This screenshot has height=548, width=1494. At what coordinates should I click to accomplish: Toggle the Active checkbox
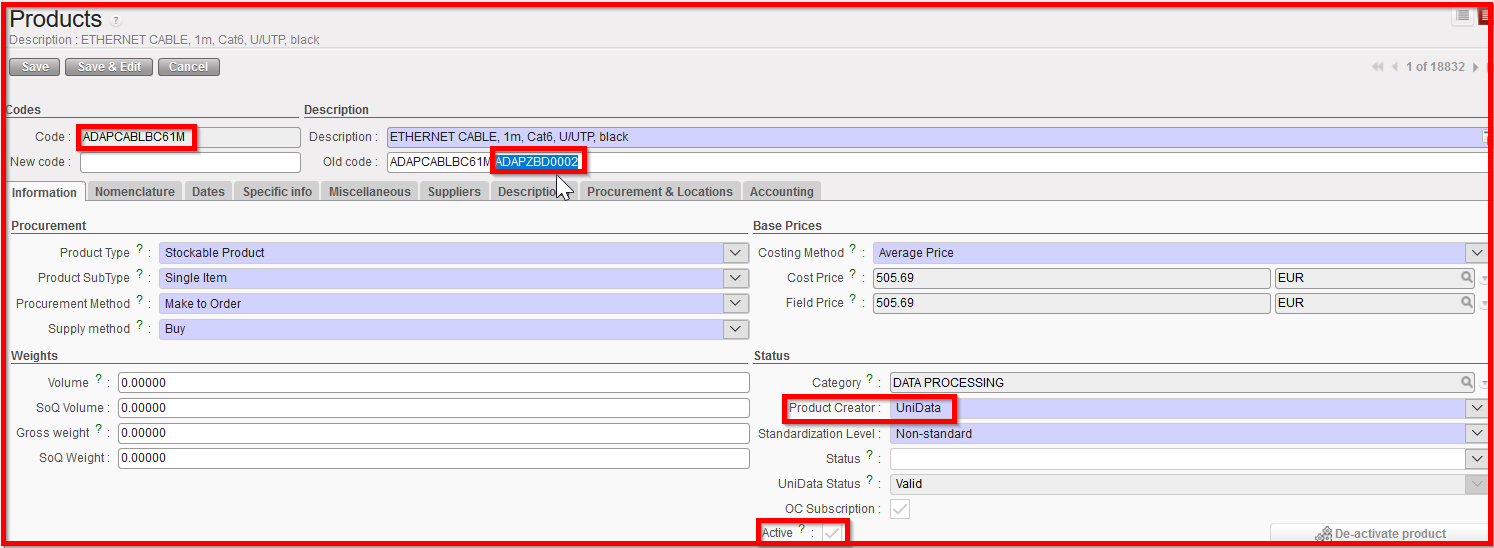click(x=832, y=533)
